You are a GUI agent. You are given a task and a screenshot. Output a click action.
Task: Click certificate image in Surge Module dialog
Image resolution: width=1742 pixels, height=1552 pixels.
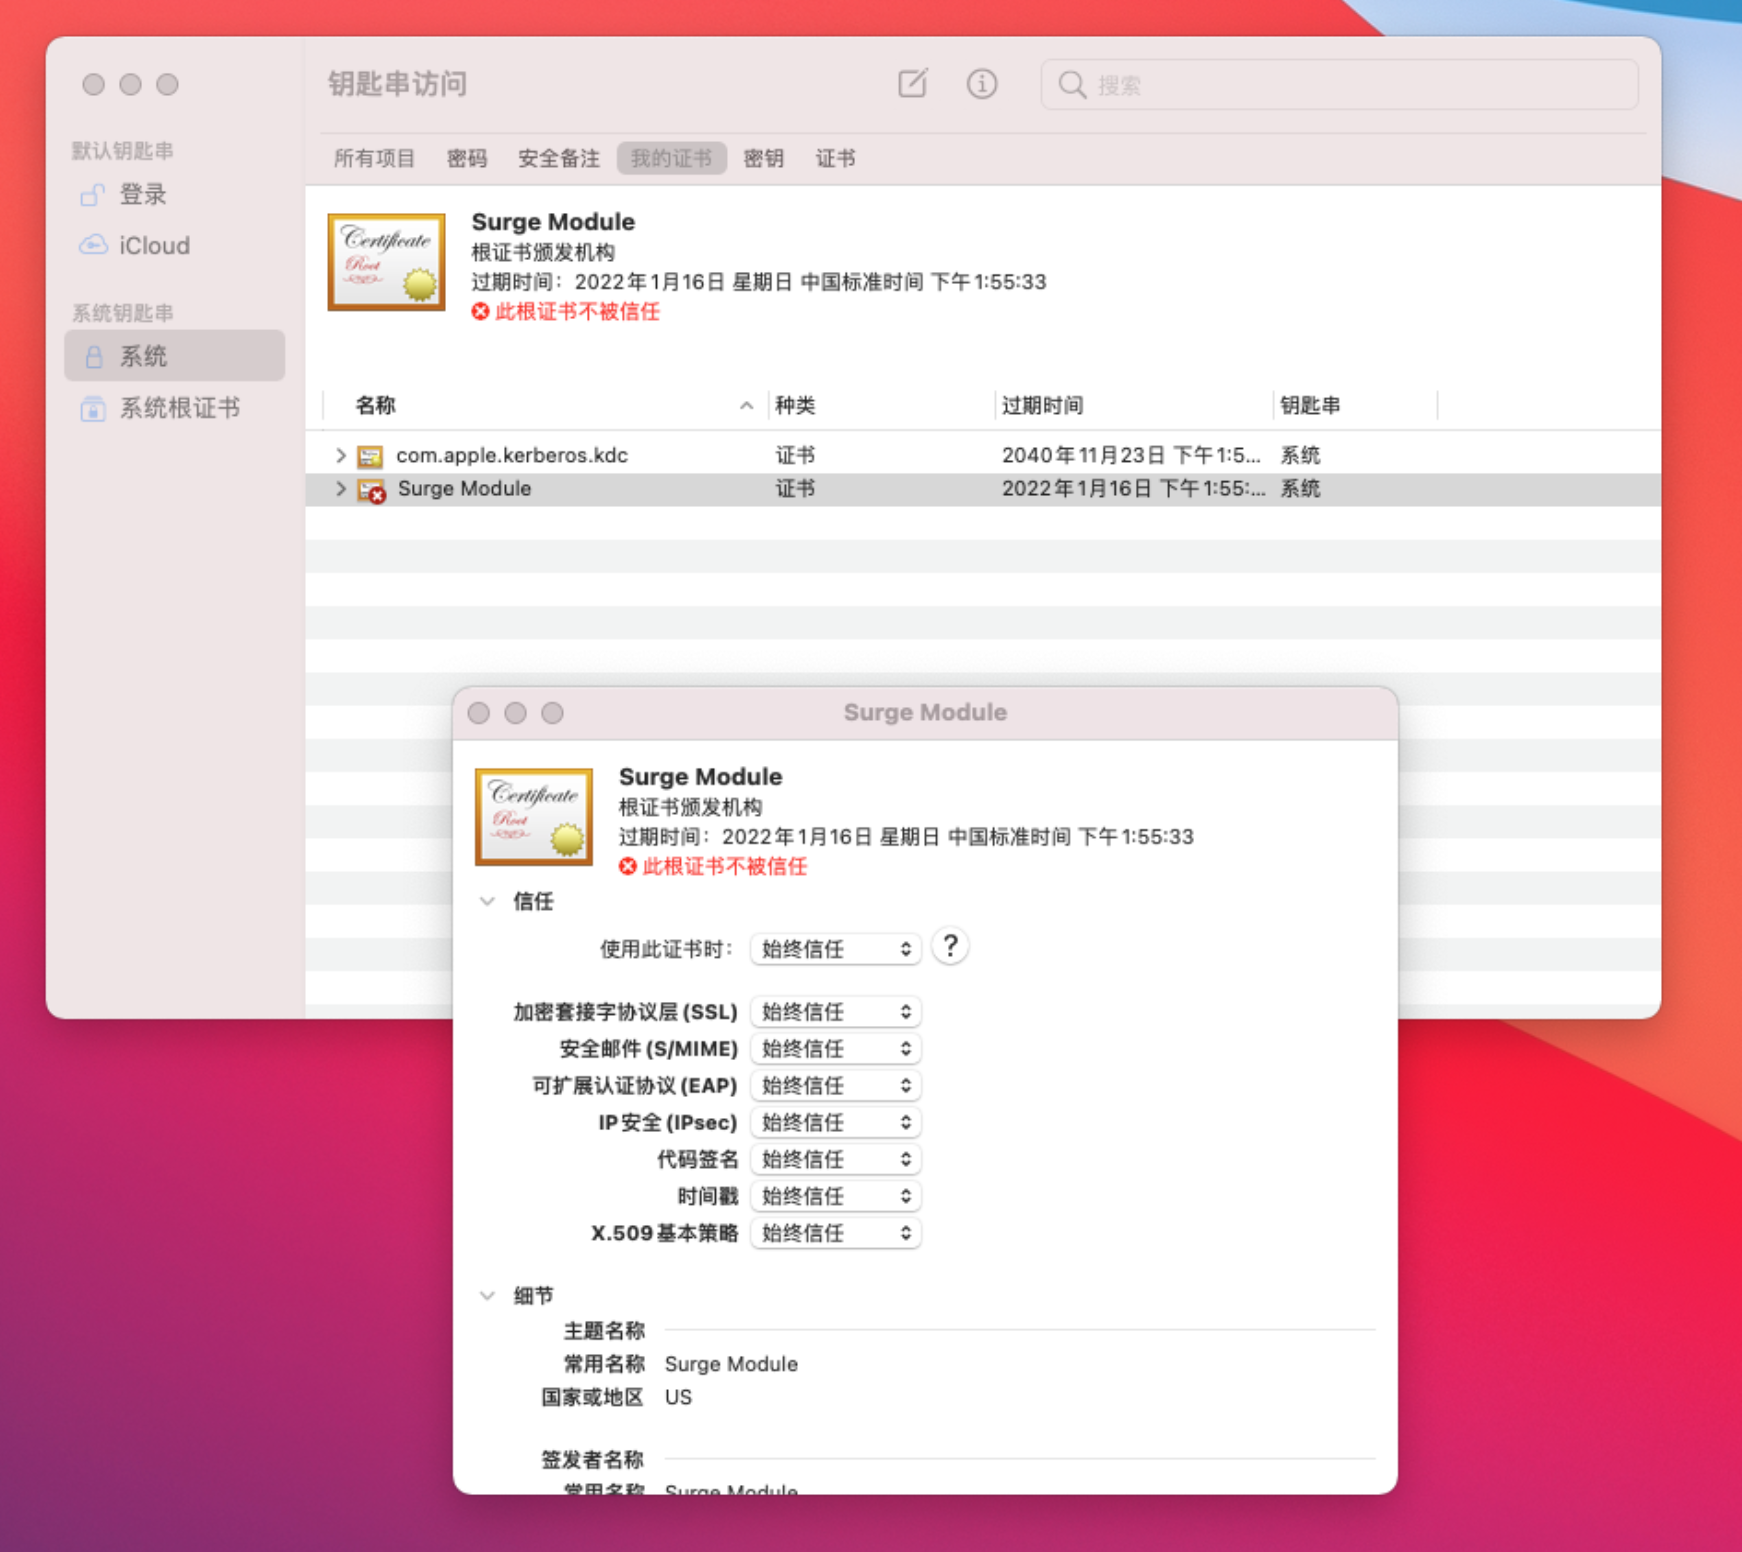pyautogui.click(x=534, y=817)
